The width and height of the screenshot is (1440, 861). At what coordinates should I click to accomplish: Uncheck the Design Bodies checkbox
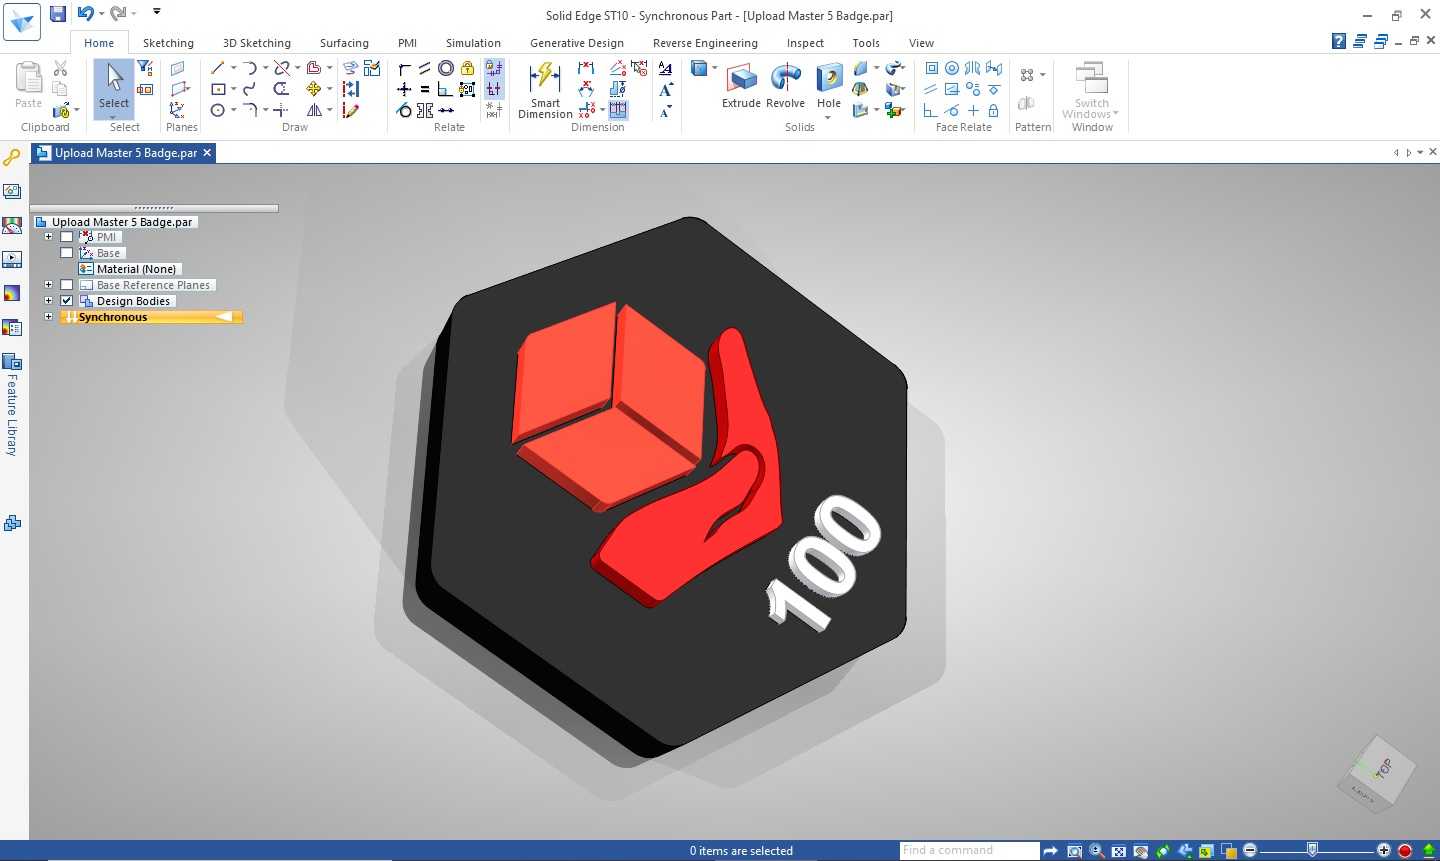coord(67,301)
